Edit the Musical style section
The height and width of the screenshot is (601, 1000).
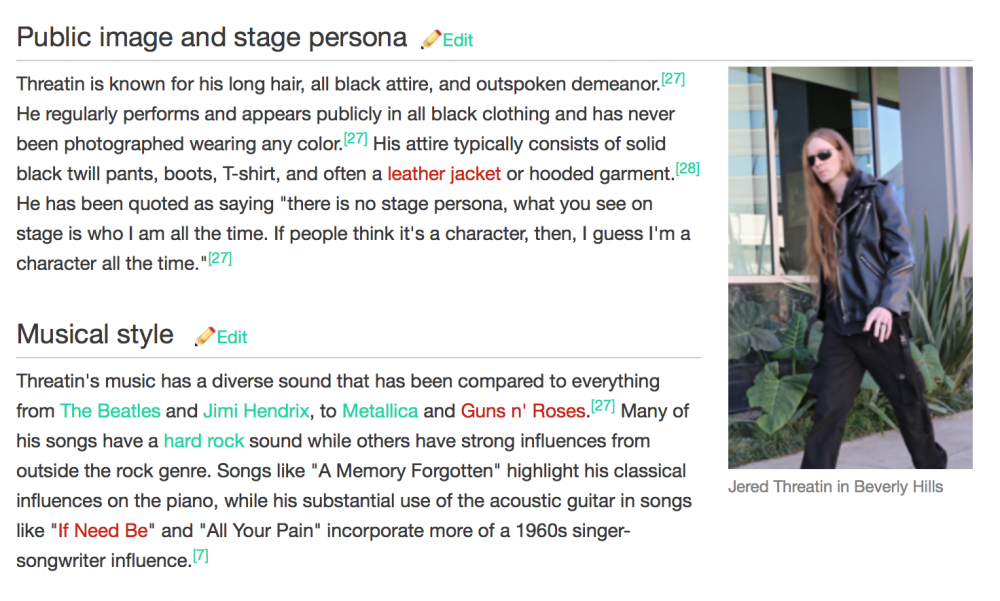(x=232, y=338)
